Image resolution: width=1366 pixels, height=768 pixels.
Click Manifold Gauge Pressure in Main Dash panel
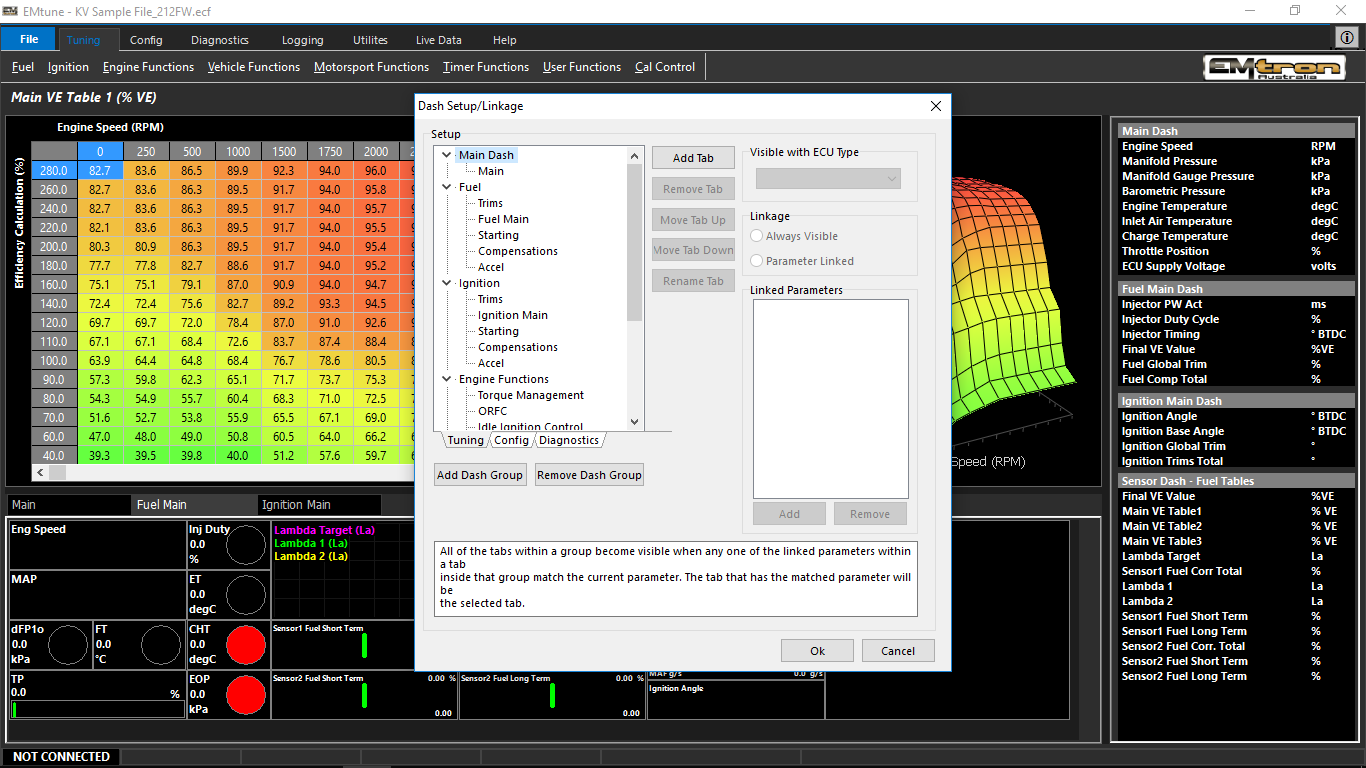click(x=1188, y=176)
